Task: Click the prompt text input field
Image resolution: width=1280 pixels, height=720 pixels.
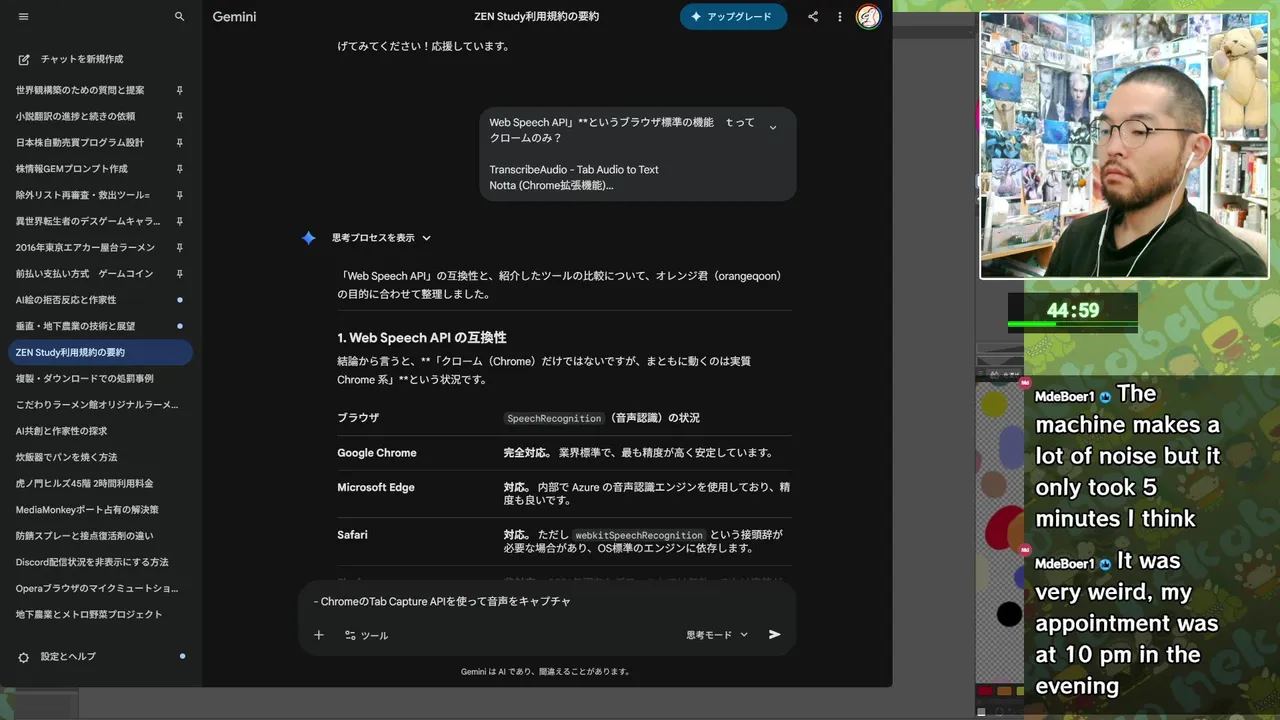Action: pyautogui.click(x=546, y=602)
